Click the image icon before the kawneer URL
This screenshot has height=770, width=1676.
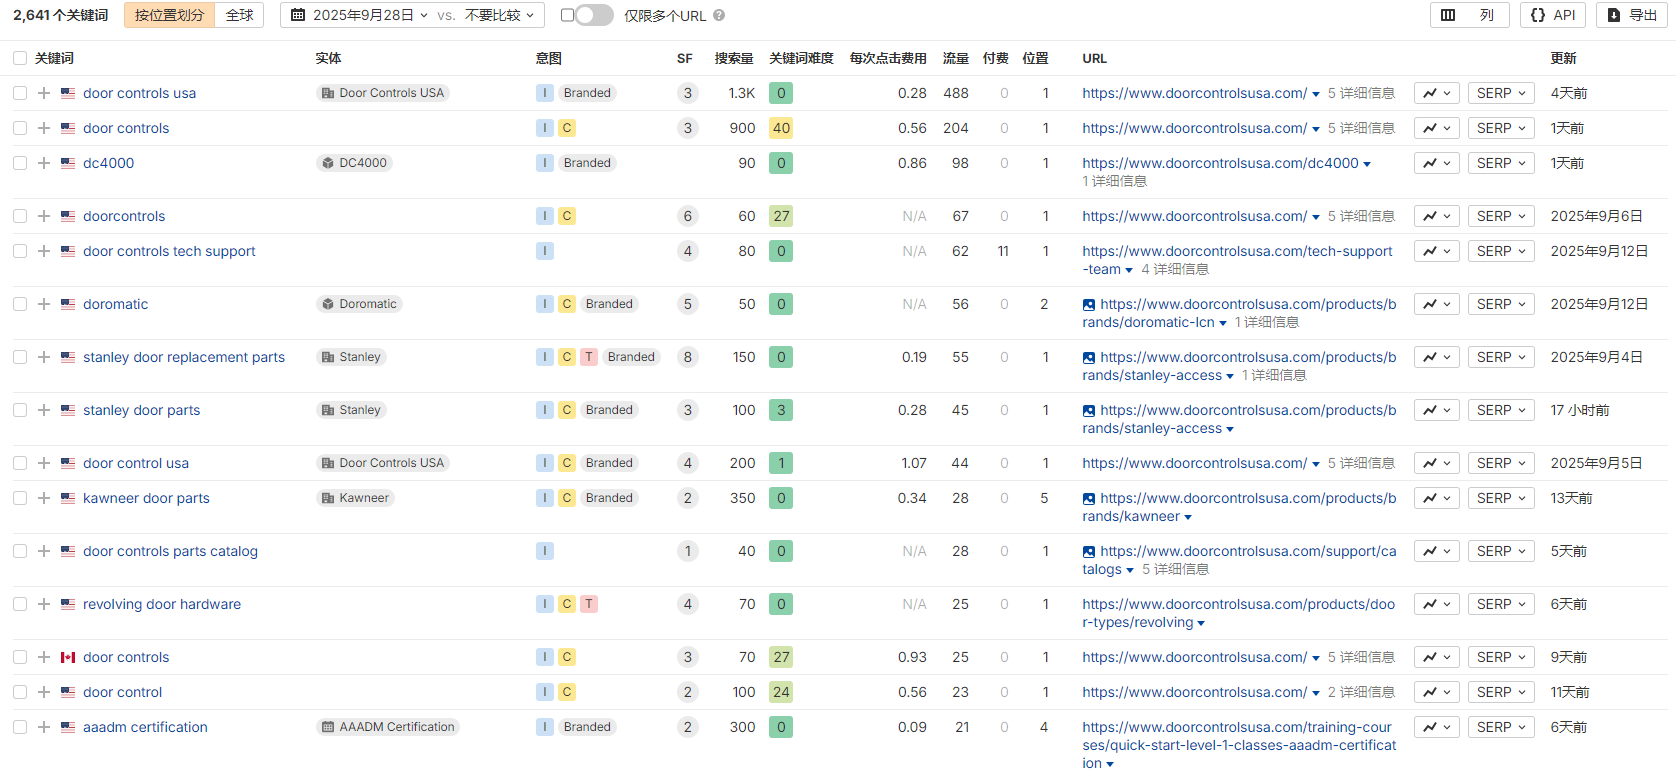click(1089, 498)
